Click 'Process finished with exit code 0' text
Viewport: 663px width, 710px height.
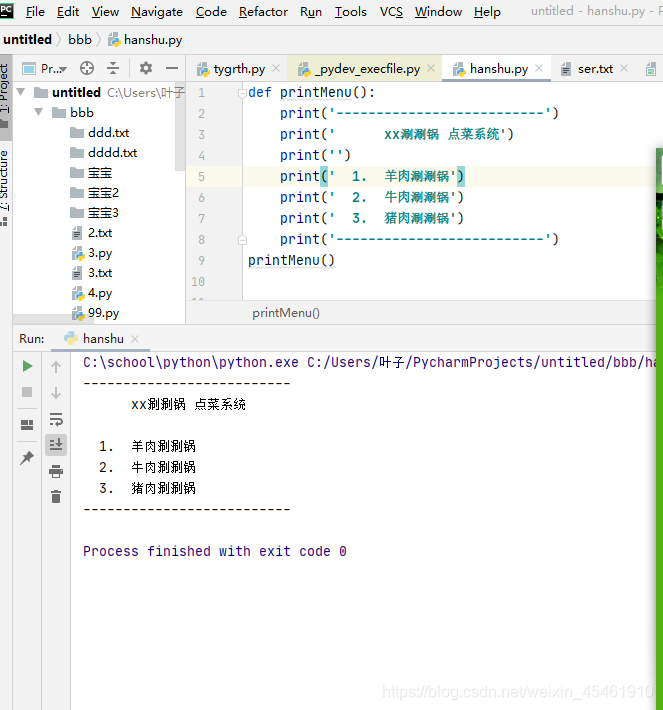coord(215,551)
